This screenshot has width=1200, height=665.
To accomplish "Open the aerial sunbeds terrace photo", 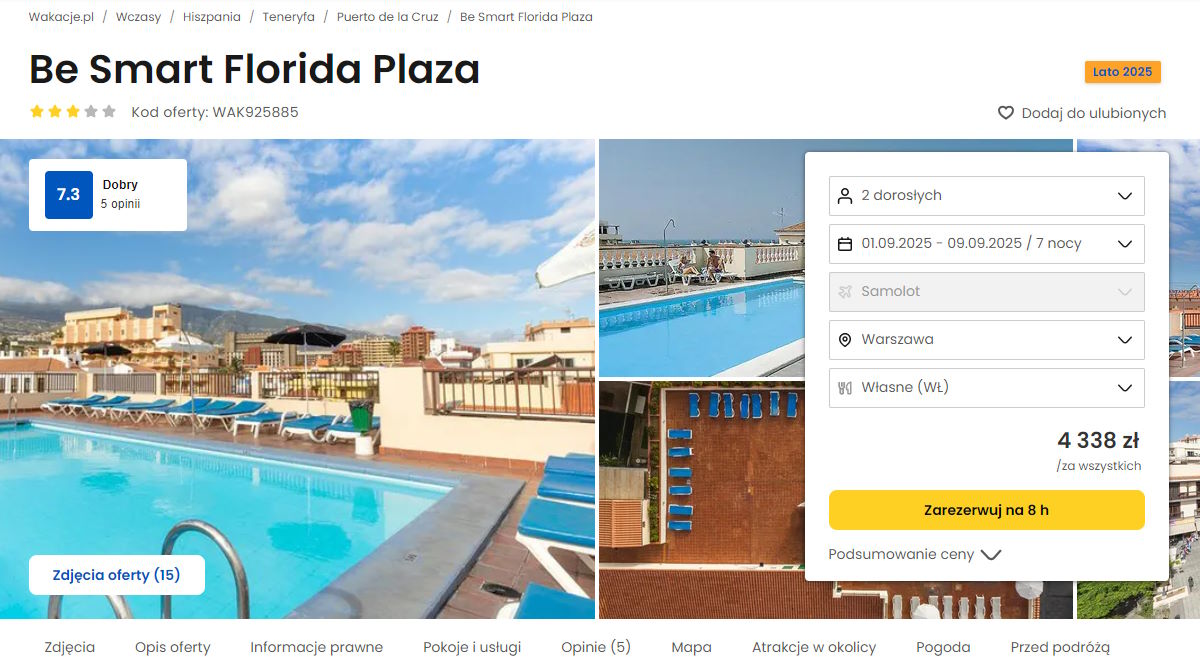I will coord(701,500).
